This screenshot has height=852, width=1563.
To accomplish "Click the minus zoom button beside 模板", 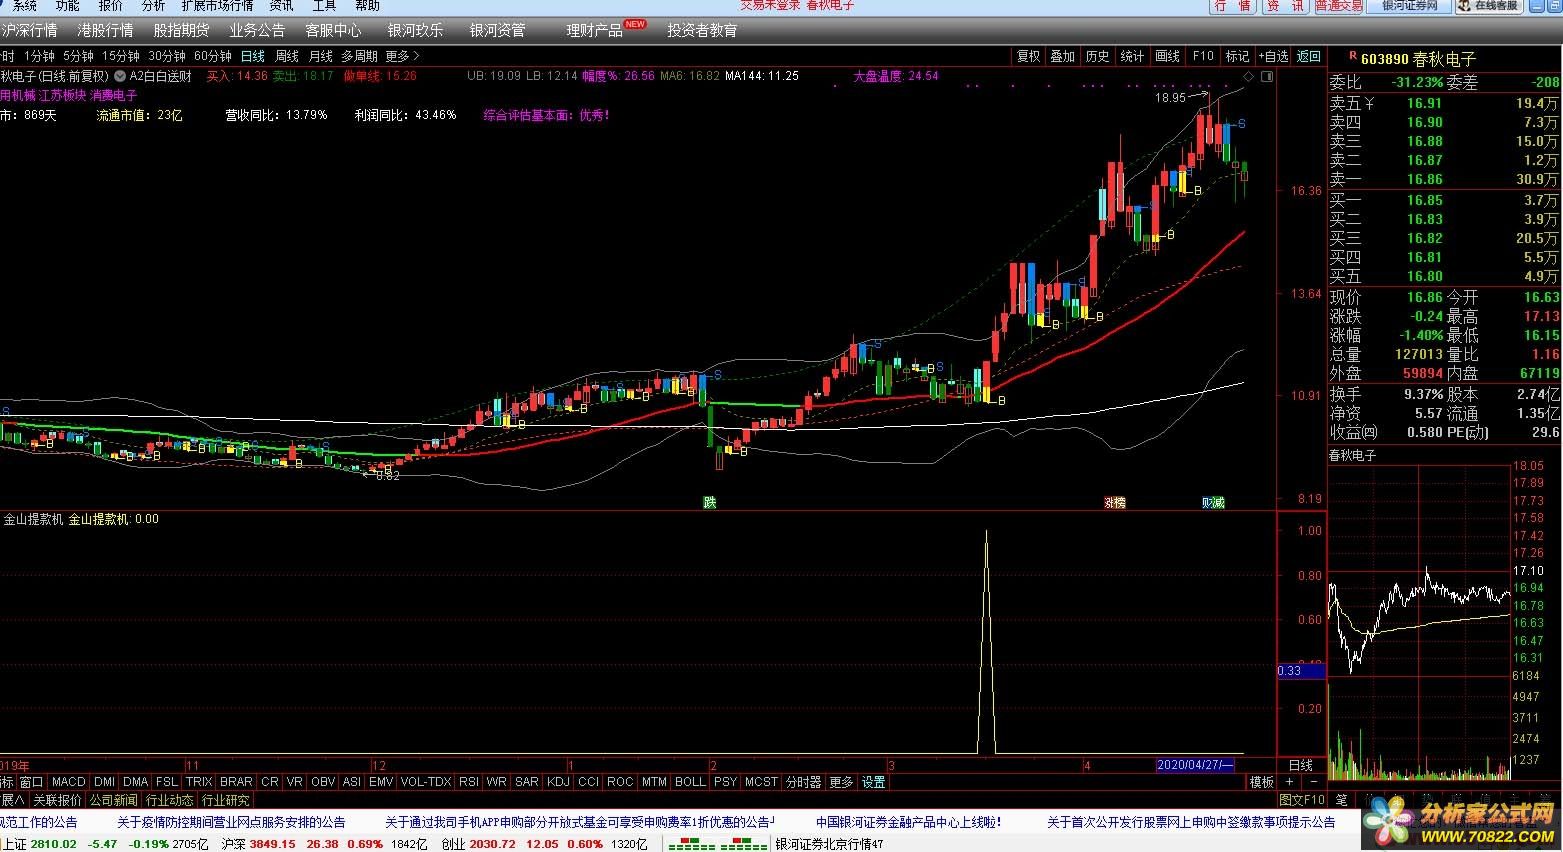I will (x=1313, y=782).
